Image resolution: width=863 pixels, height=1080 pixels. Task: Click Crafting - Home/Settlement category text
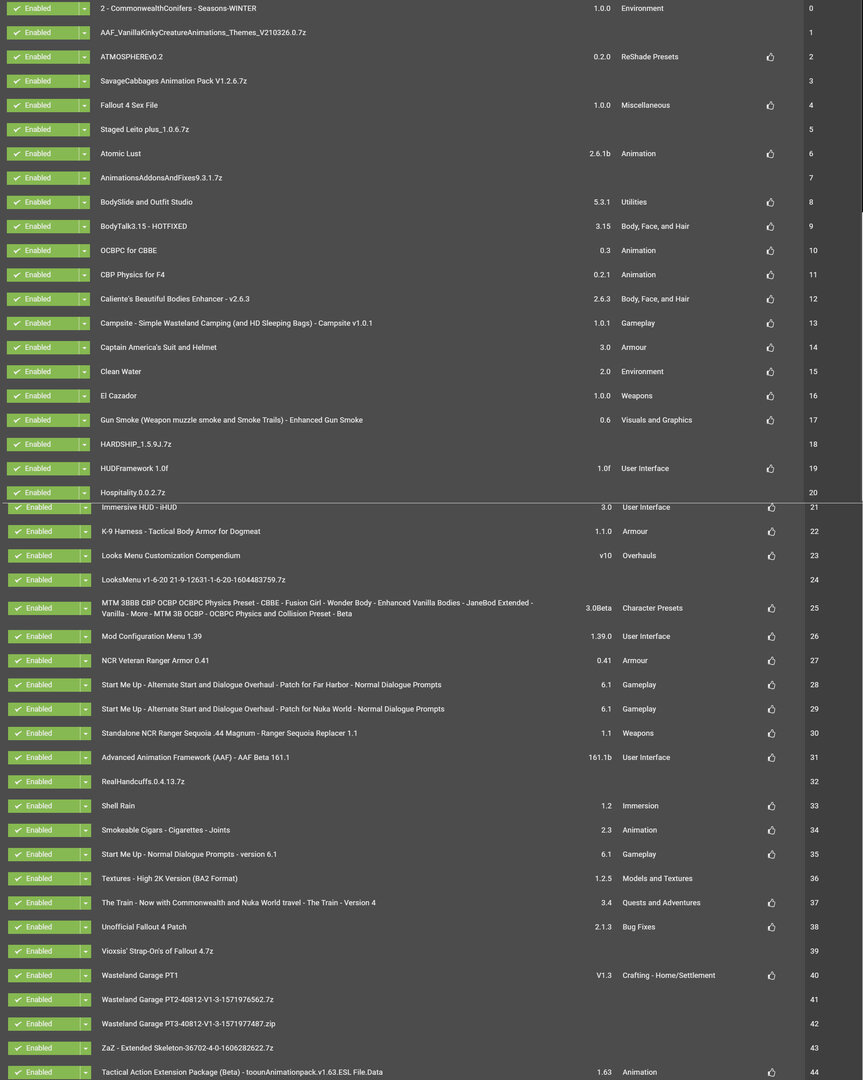pyautogui.click(x=669, y=975)
